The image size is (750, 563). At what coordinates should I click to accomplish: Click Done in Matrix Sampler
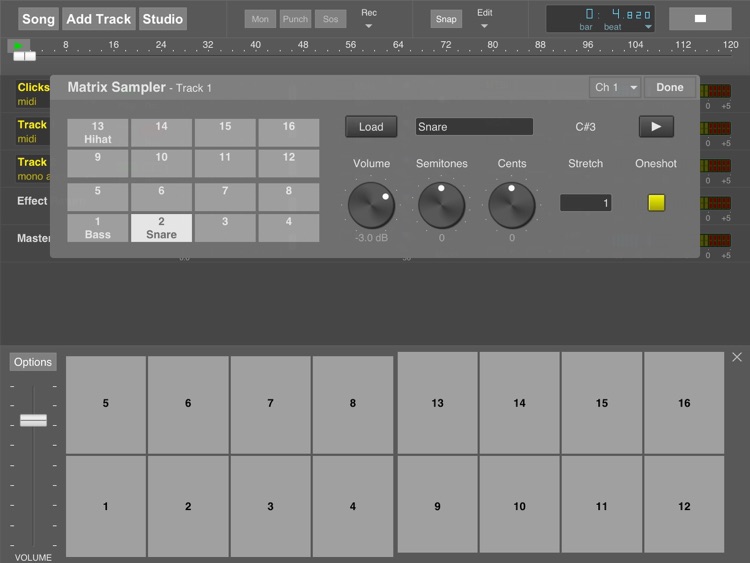click(670, 88)
